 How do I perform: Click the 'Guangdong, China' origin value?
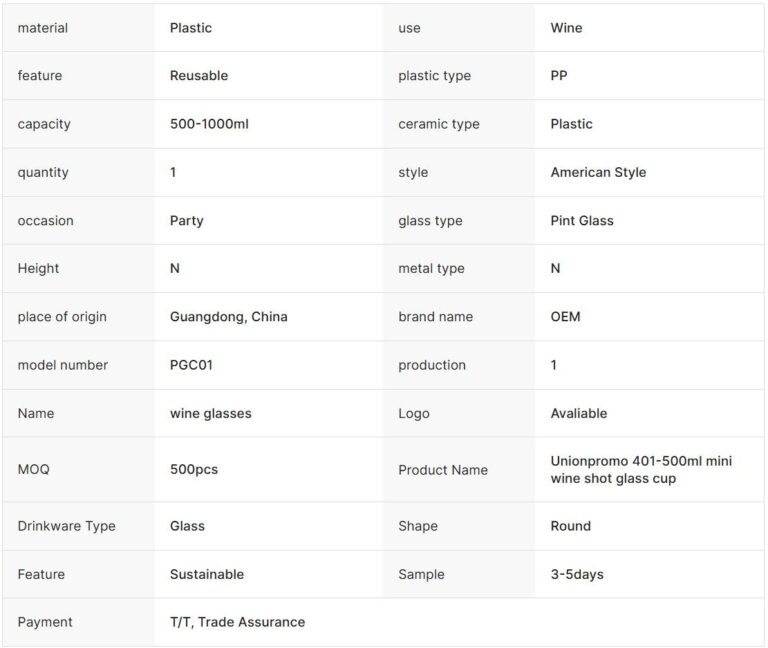pos(229,317)
